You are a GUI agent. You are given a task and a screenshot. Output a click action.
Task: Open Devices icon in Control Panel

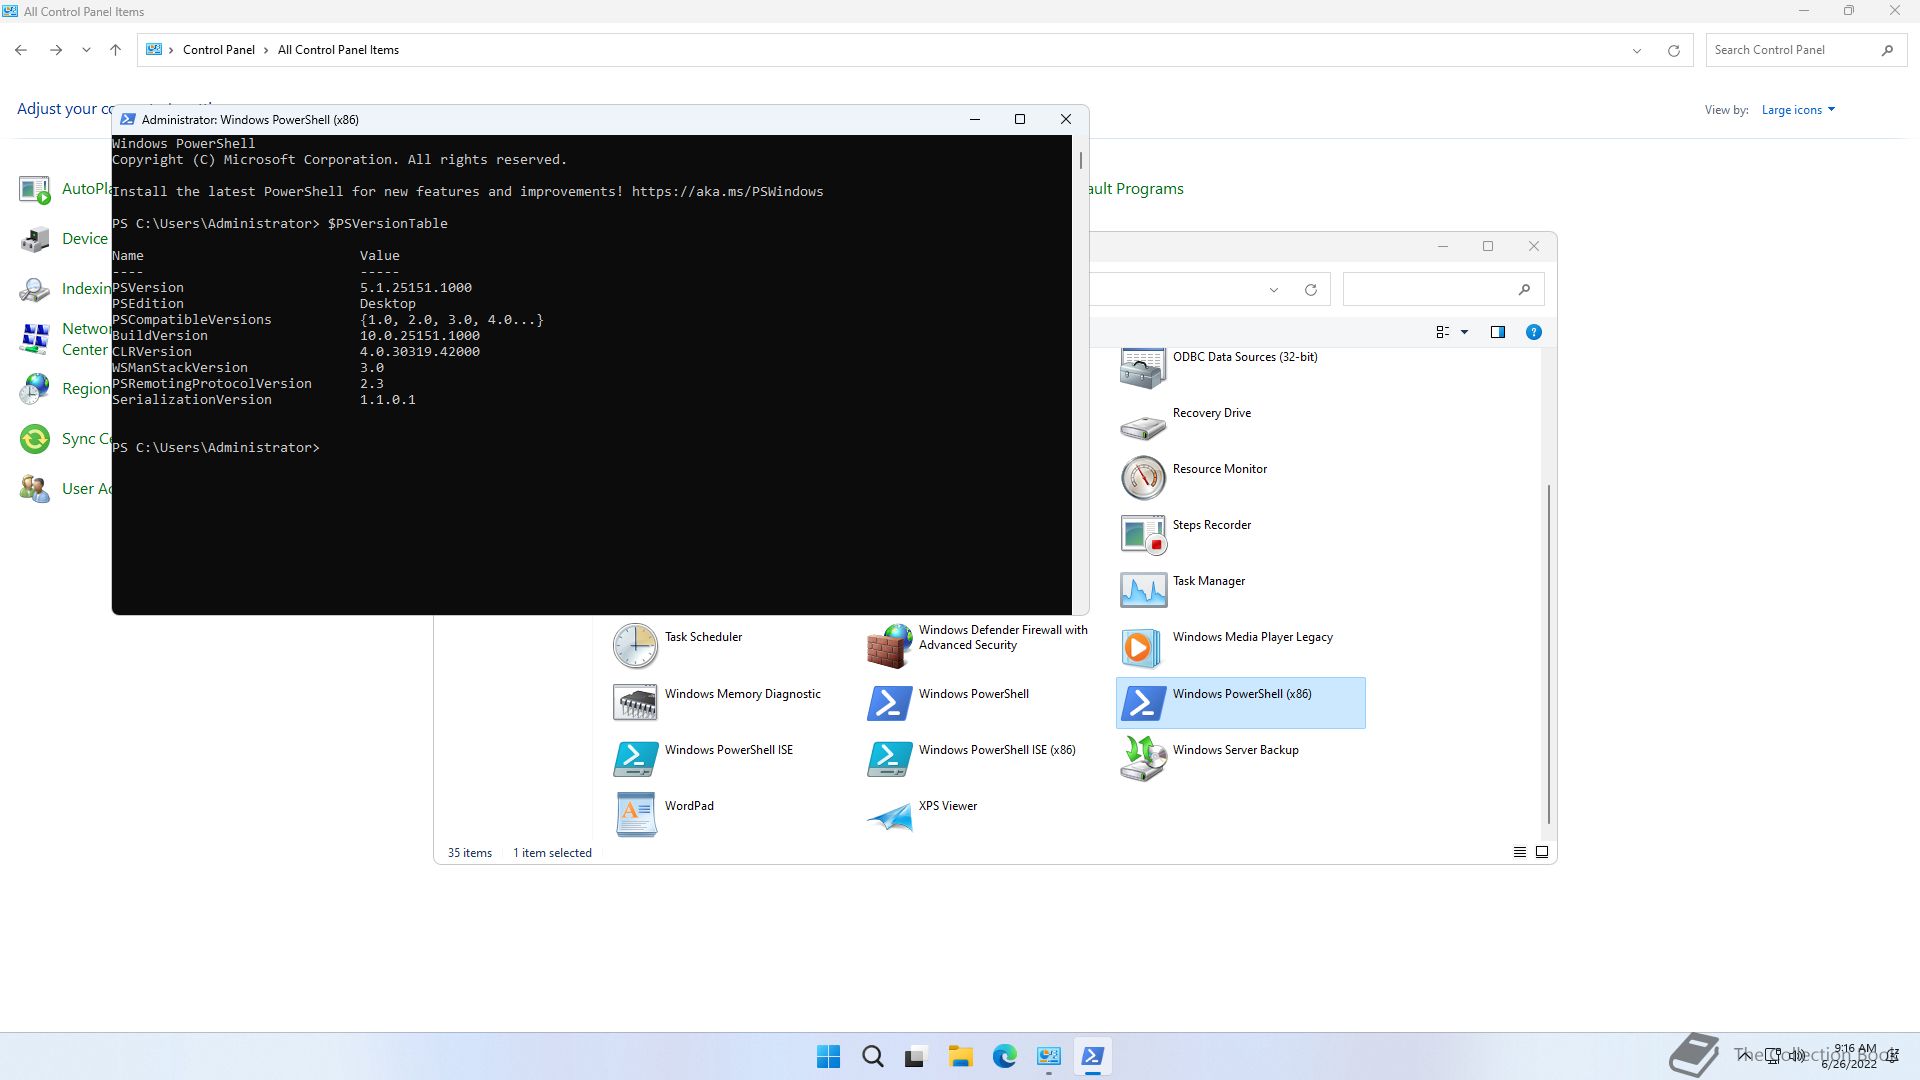35,239
